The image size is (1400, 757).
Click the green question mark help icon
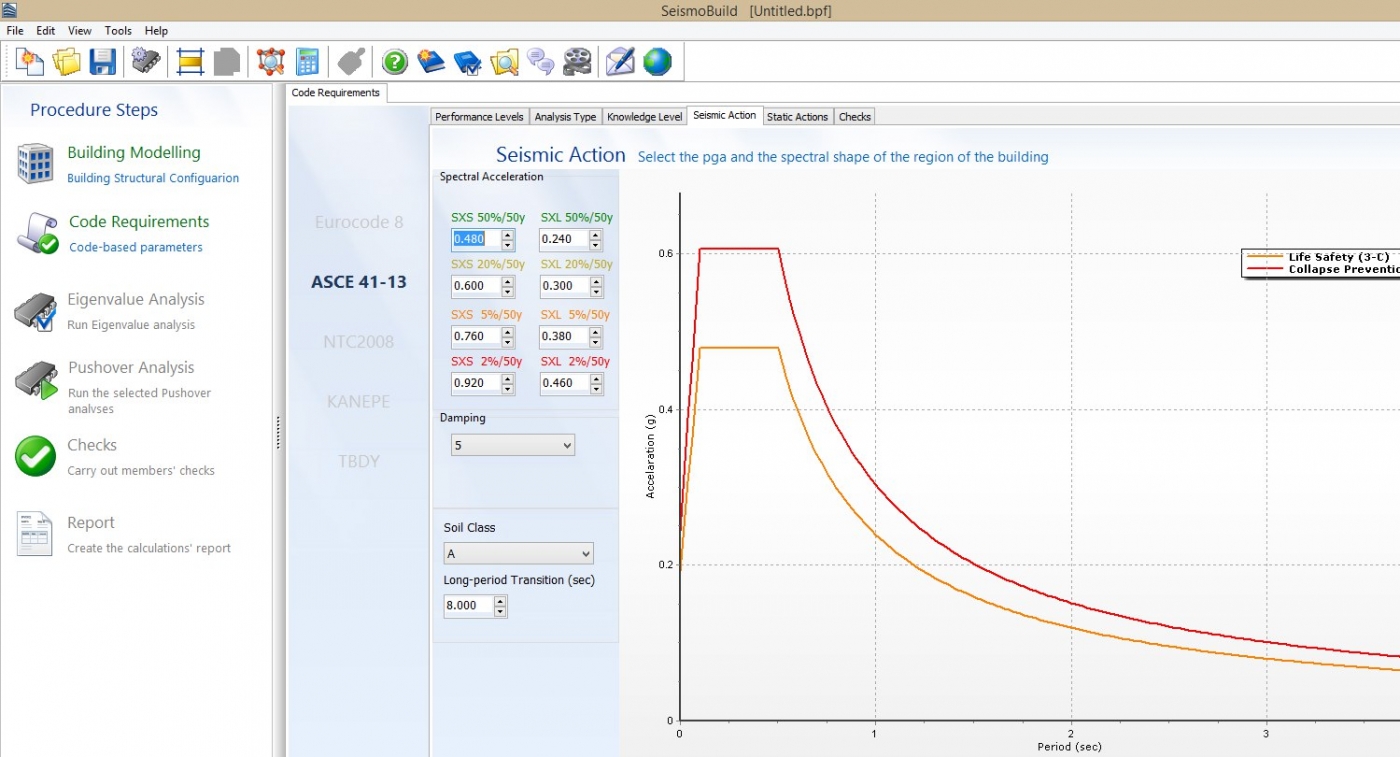(395, 62)
